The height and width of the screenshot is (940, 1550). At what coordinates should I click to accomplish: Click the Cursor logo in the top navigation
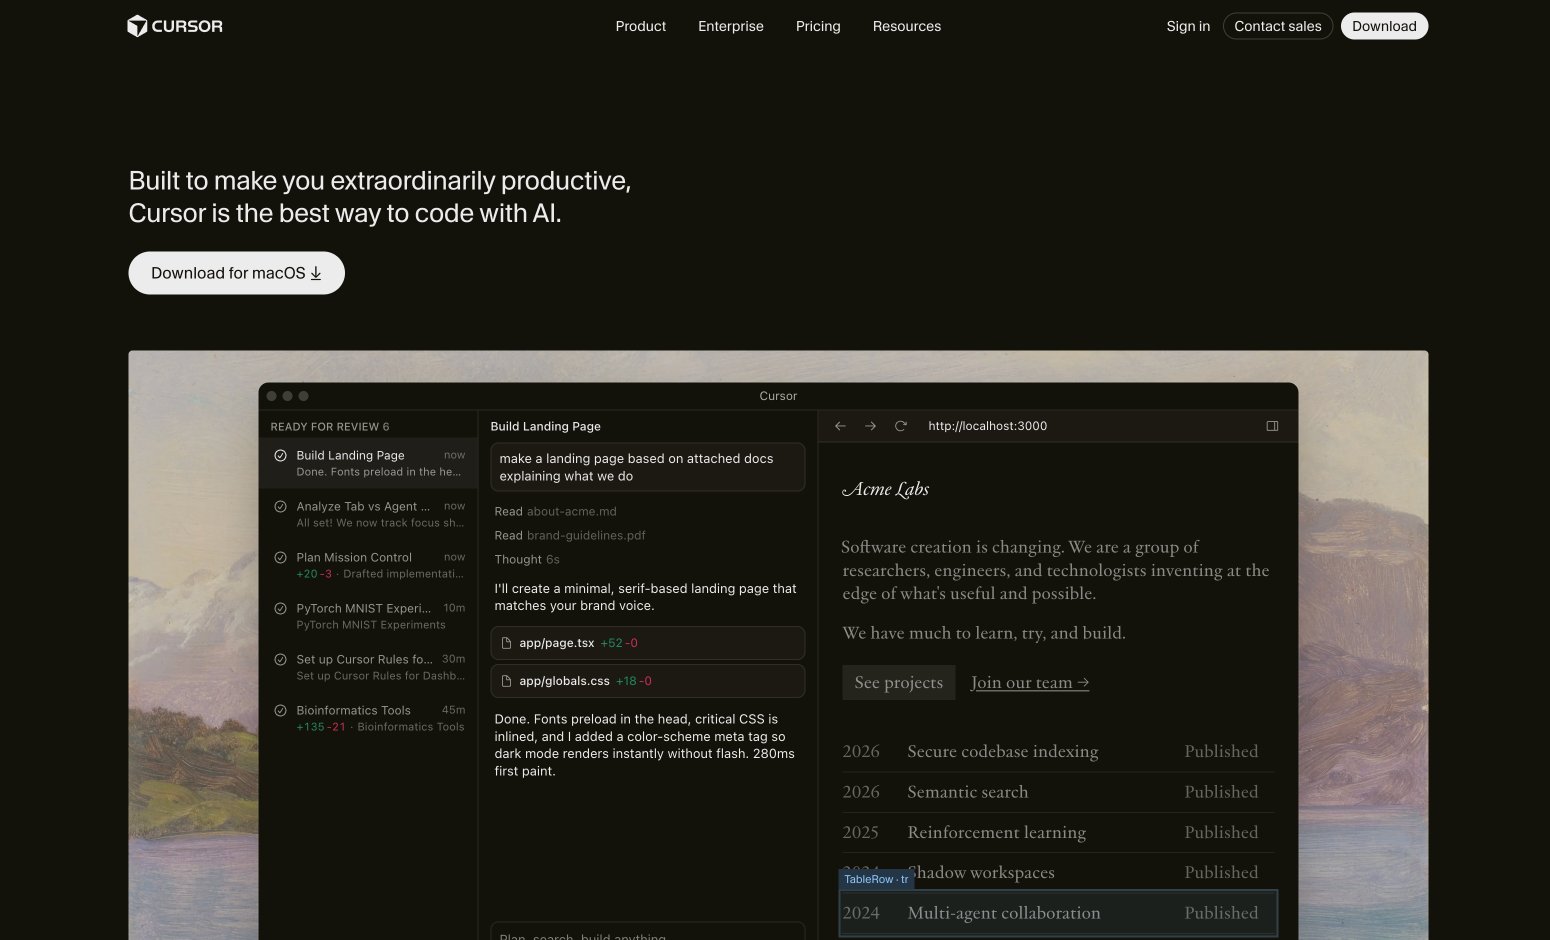175,26
